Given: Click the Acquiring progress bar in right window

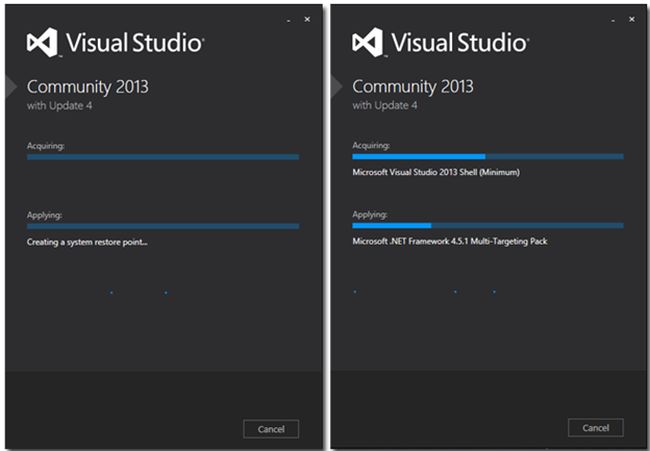Looking at the screenshot, I should coord(488,156).
